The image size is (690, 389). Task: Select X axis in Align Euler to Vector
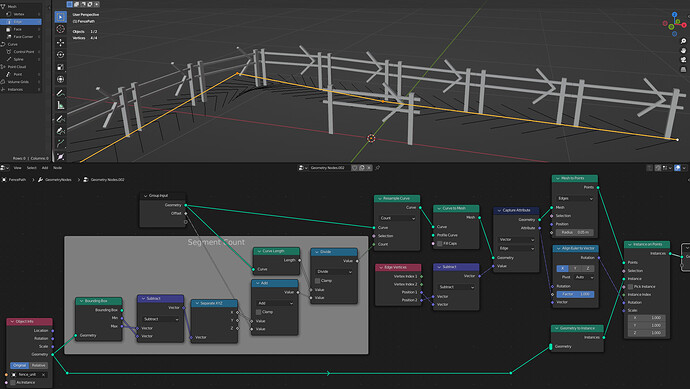[562, 268]
